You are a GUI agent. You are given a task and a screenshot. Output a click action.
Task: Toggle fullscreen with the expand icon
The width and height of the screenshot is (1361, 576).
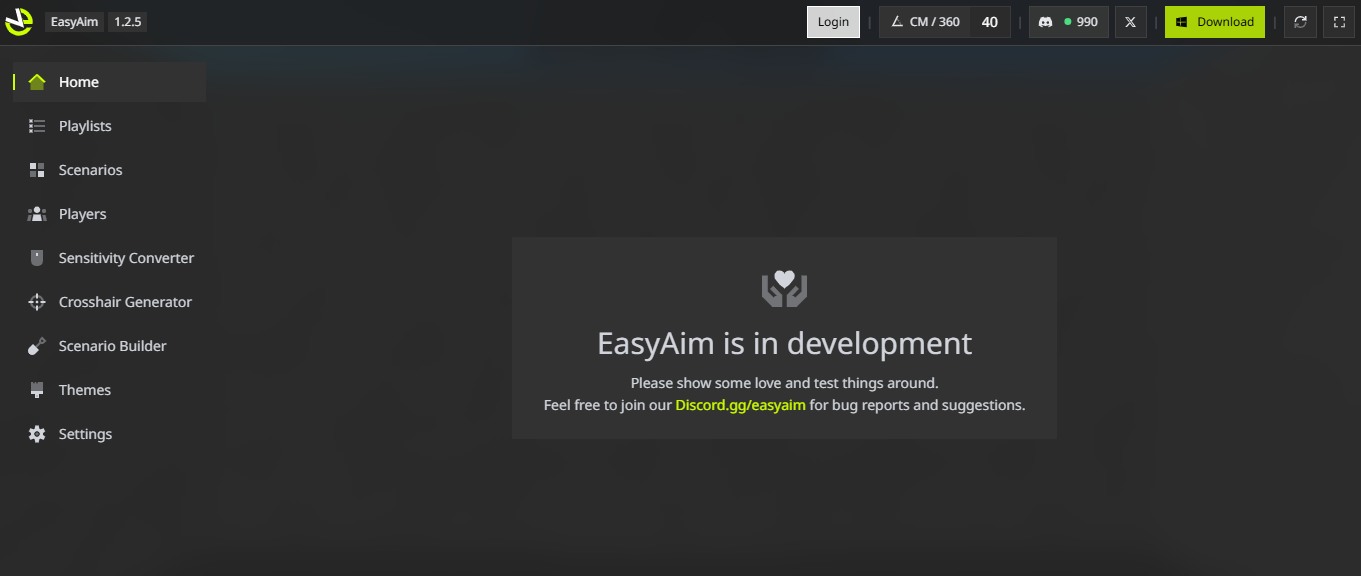point(1340,22)
